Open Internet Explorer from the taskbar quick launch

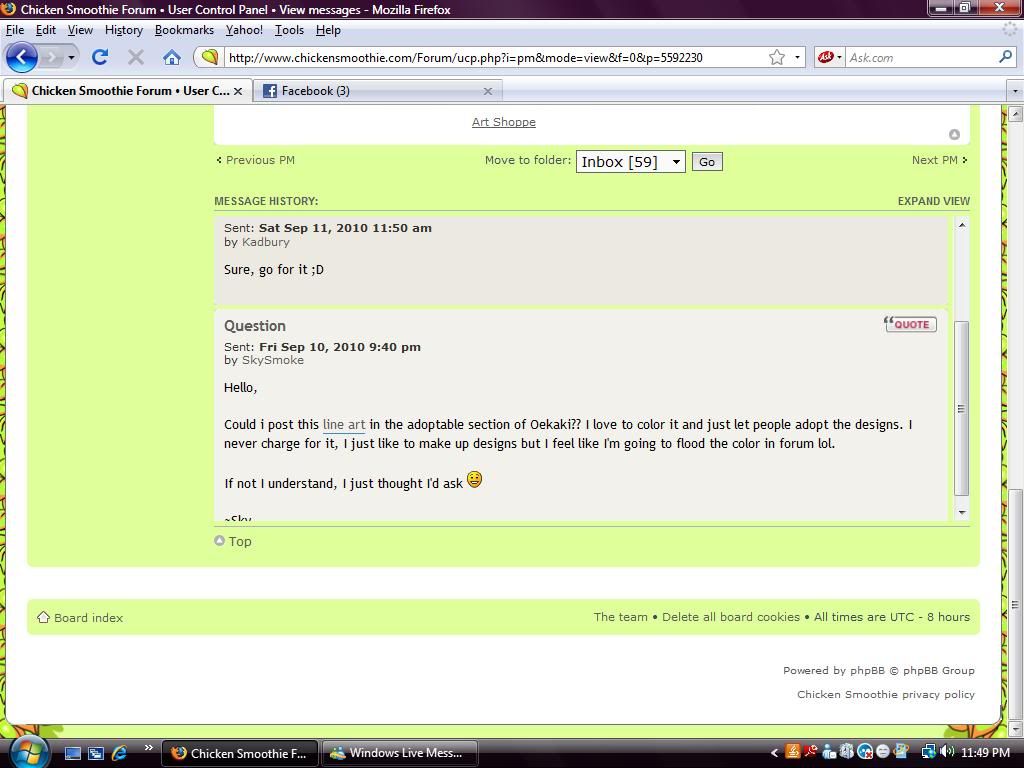coord(120,753)
